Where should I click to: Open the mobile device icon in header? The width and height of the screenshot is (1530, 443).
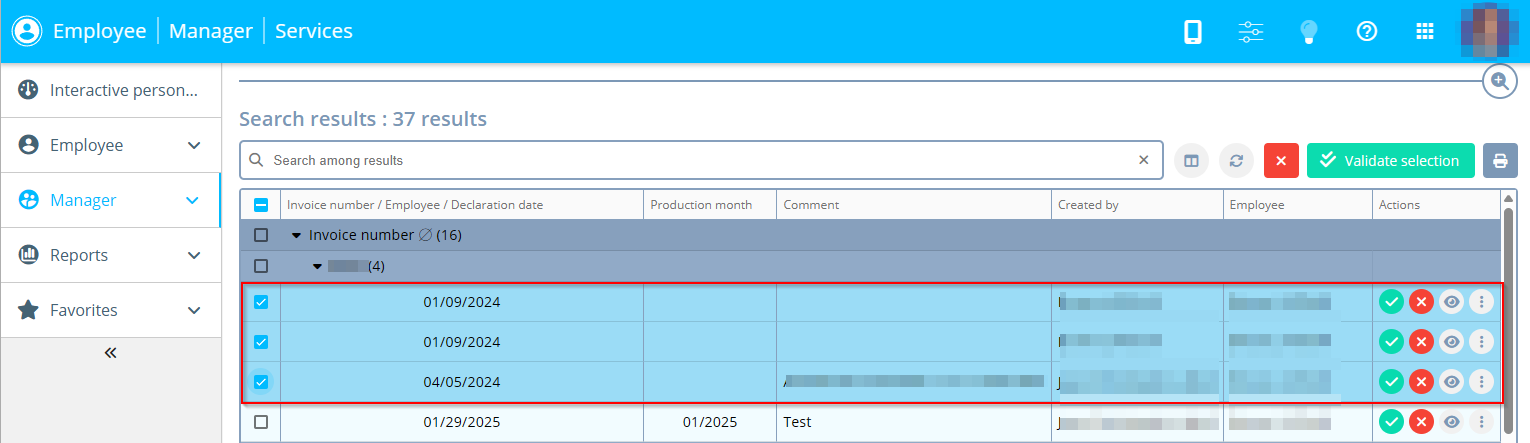pyautogui.click(x=1192, y=32)
